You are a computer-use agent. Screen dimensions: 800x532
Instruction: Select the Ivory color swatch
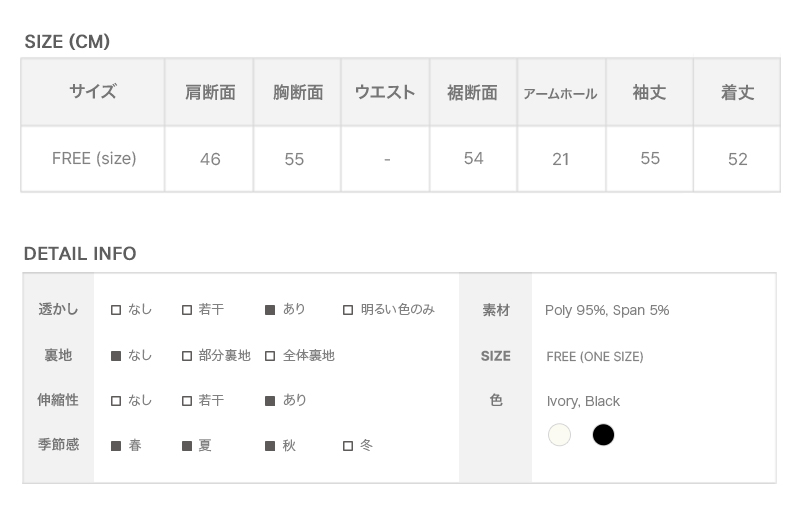(x=559, y=435)
